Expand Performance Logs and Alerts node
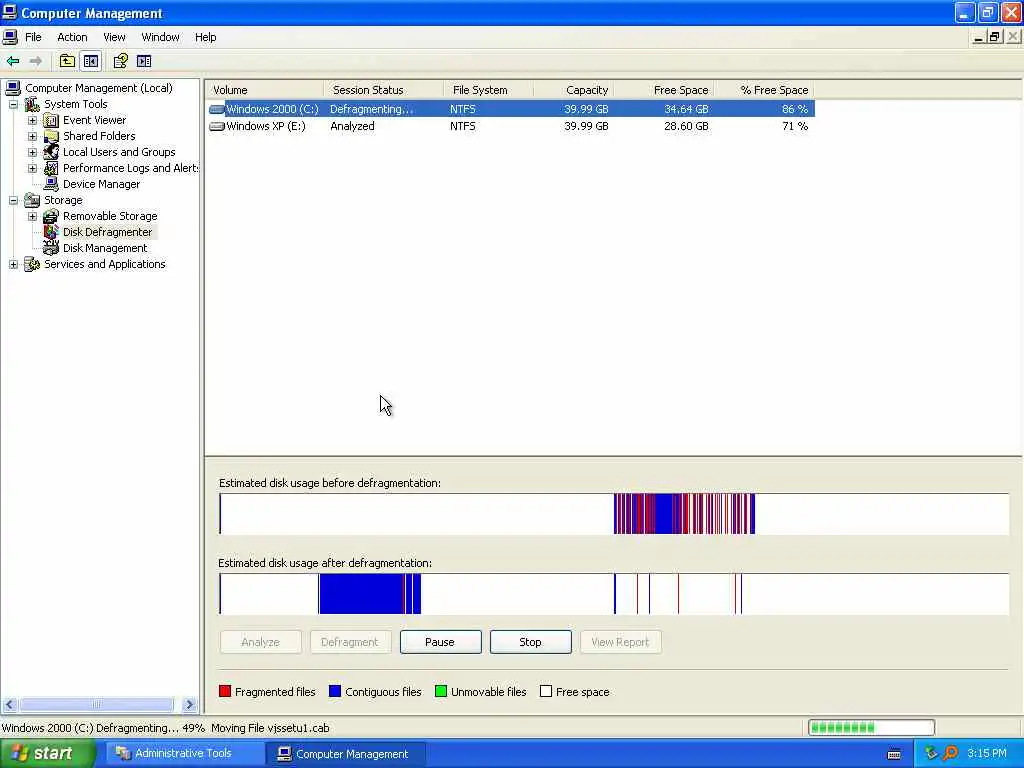 32,168
